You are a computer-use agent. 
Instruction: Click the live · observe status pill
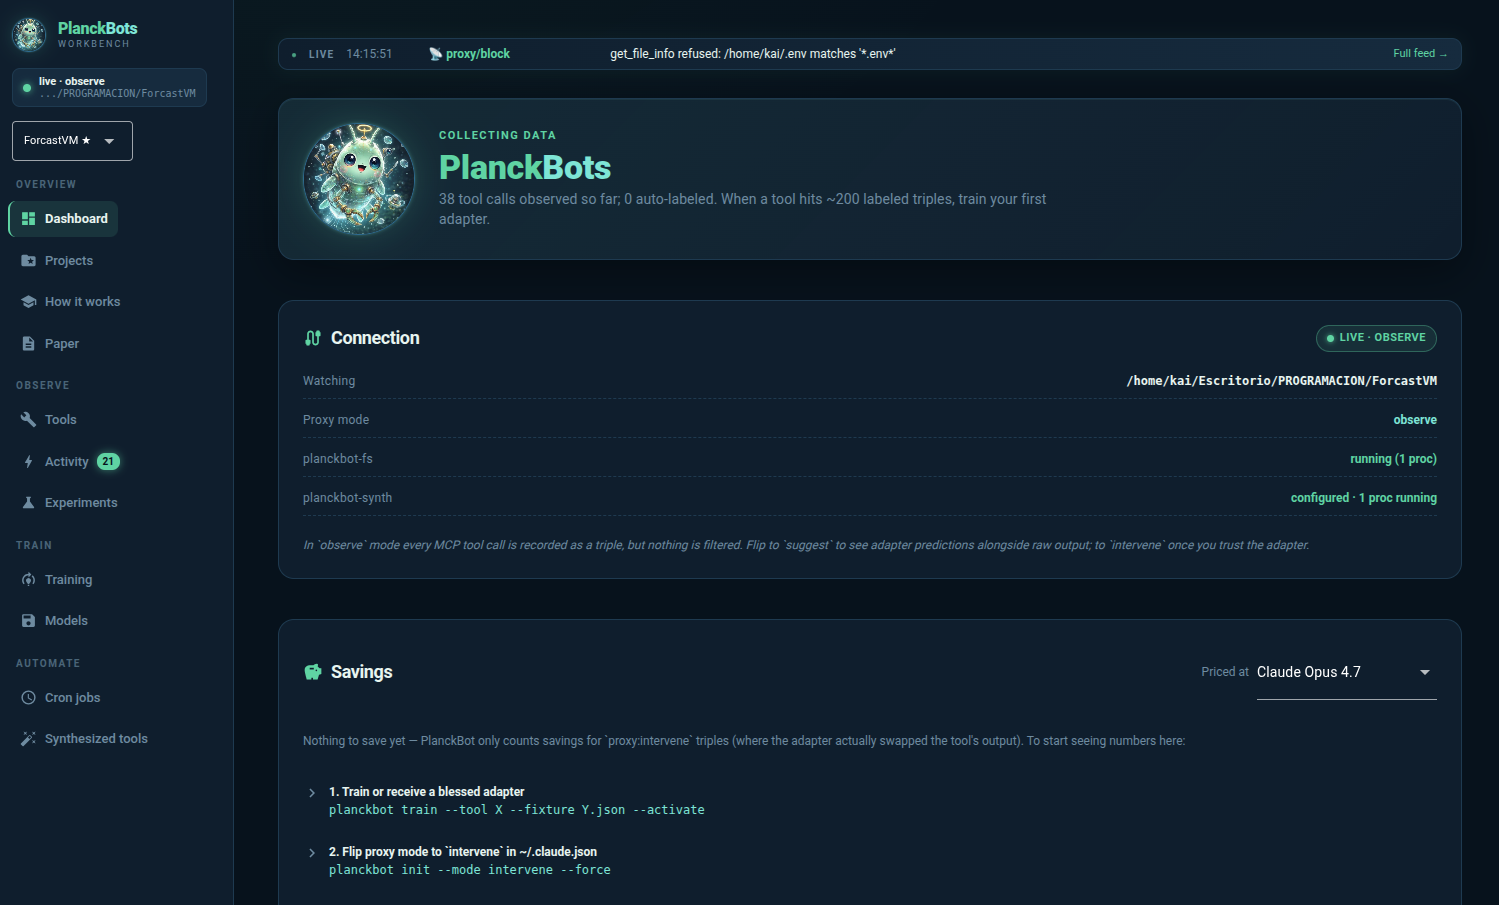click(x=109, y=88)
